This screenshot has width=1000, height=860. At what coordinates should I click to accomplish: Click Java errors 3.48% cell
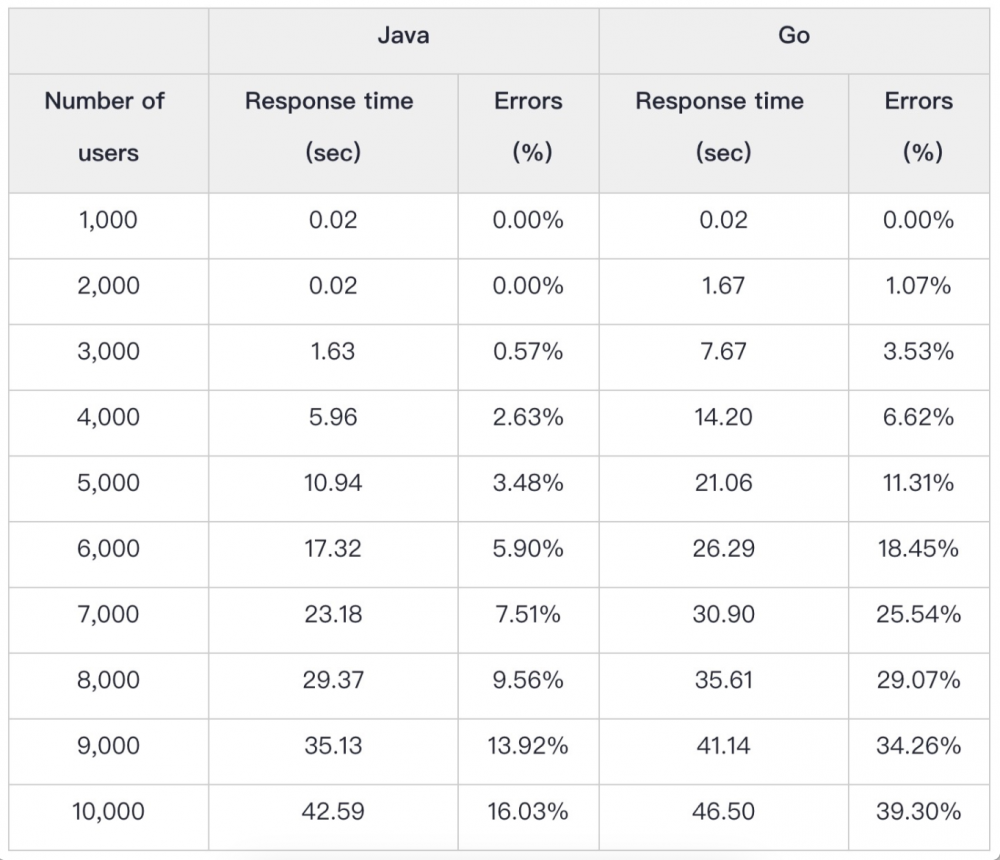point(528,483)
